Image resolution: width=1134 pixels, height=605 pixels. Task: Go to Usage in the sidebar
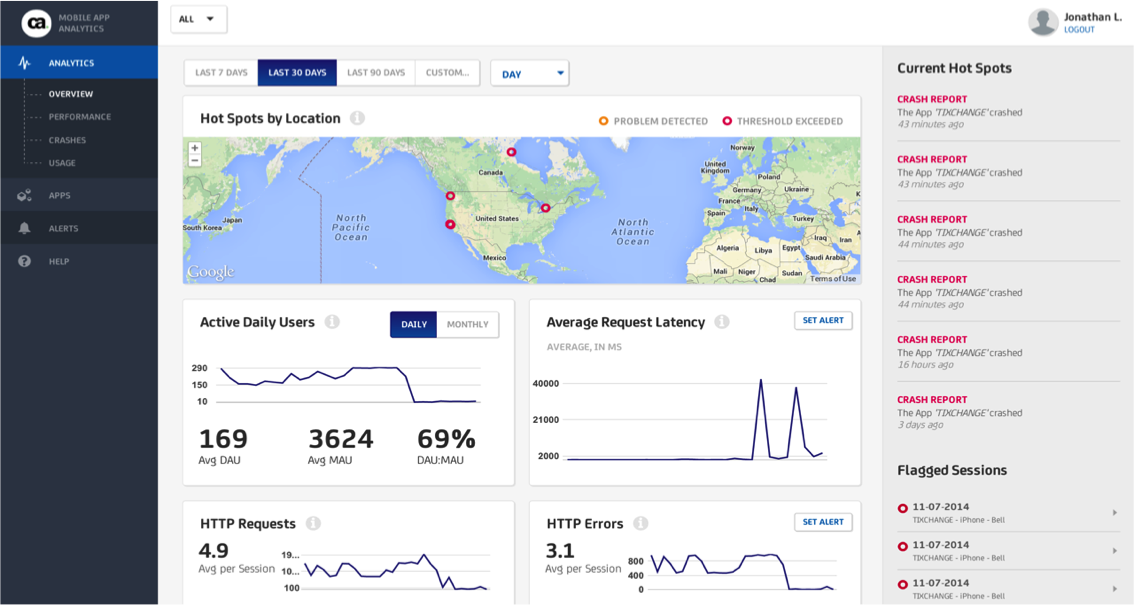pyautogui.click(x=62, y=163)
